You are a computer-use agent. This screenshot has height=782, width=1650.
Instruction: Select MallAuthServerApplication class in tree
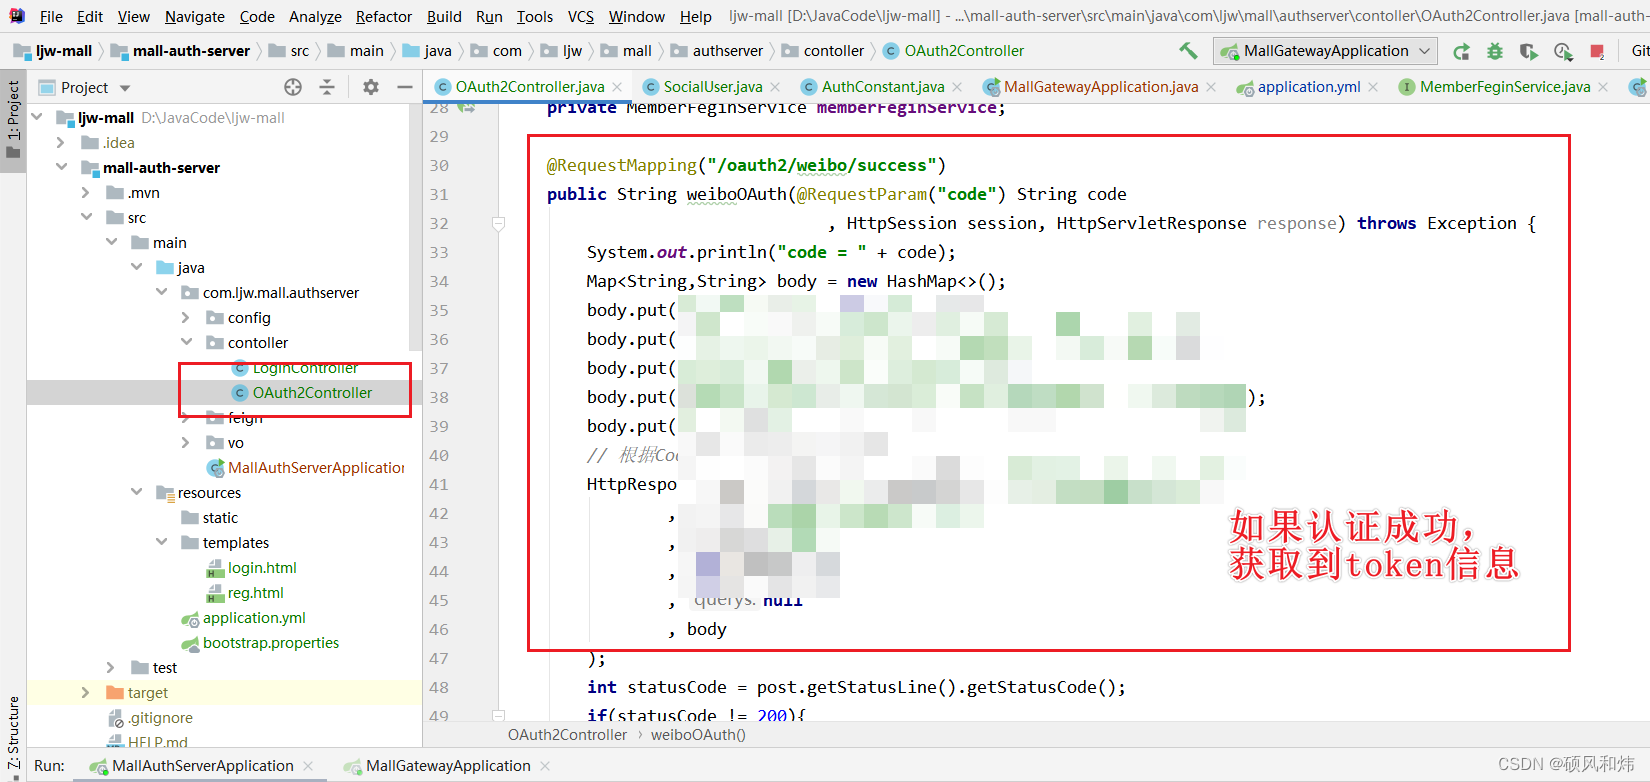(x=316, y=467)
